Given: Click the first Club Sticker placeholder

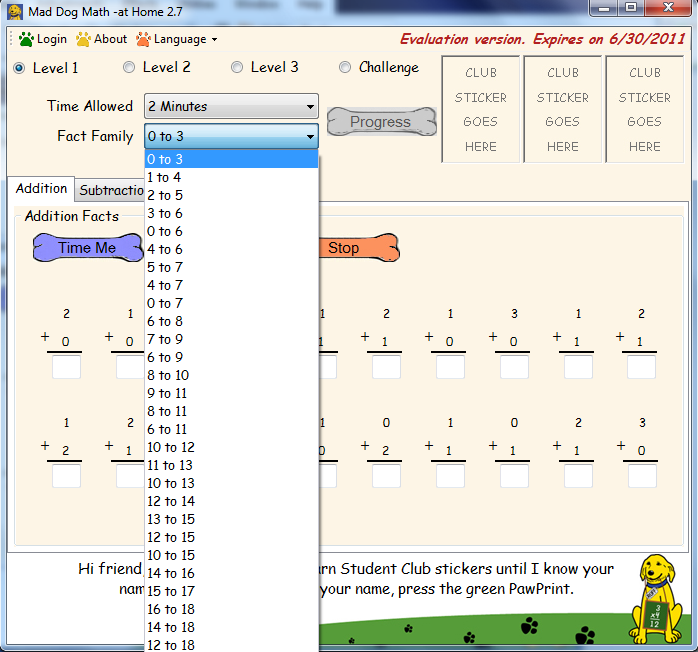Looking at the screenshot, I should point(480,109).
